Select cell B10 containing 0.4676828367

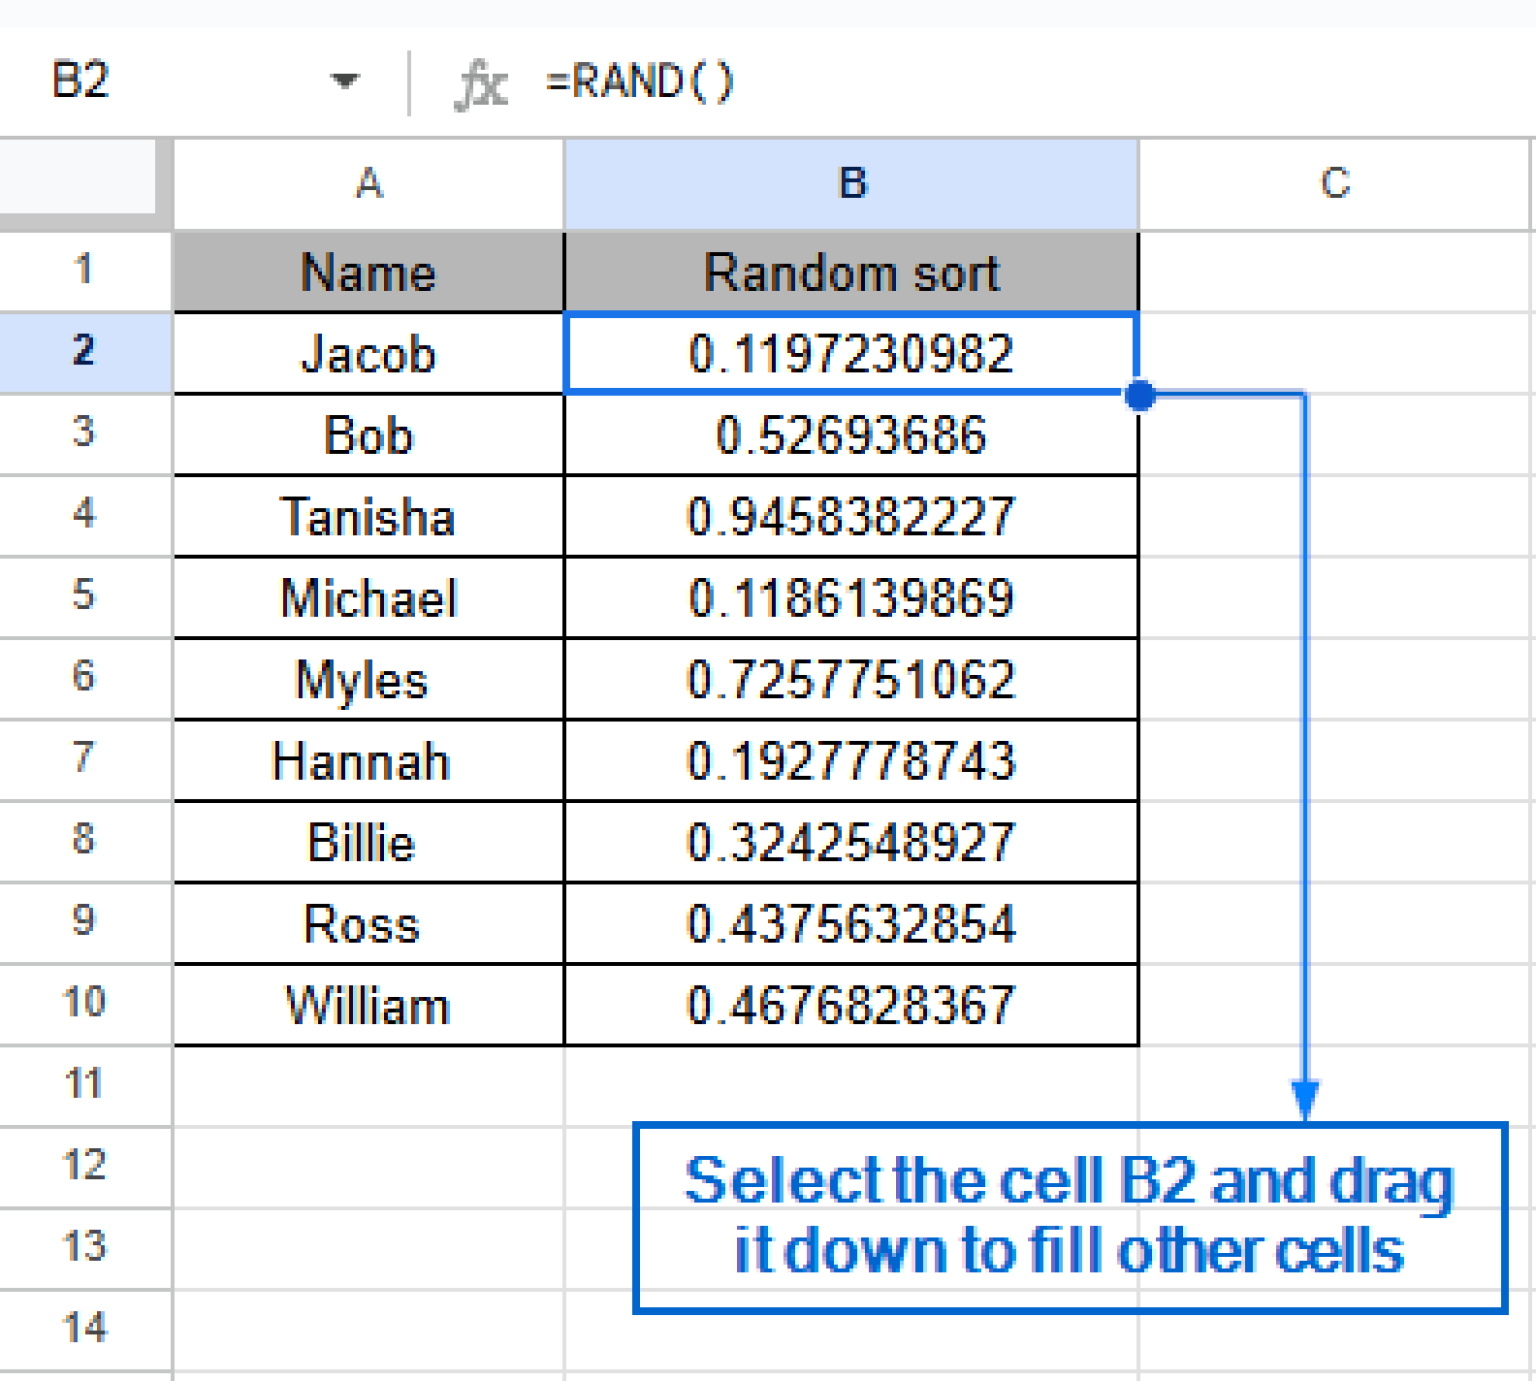(851, 1004)
